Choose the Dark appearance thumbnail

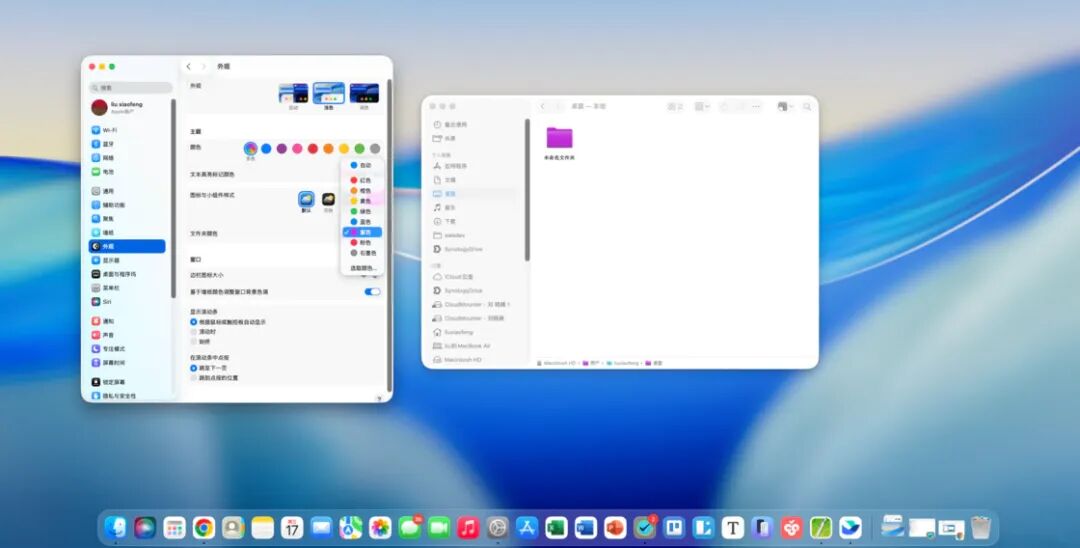tap(364, 94)
